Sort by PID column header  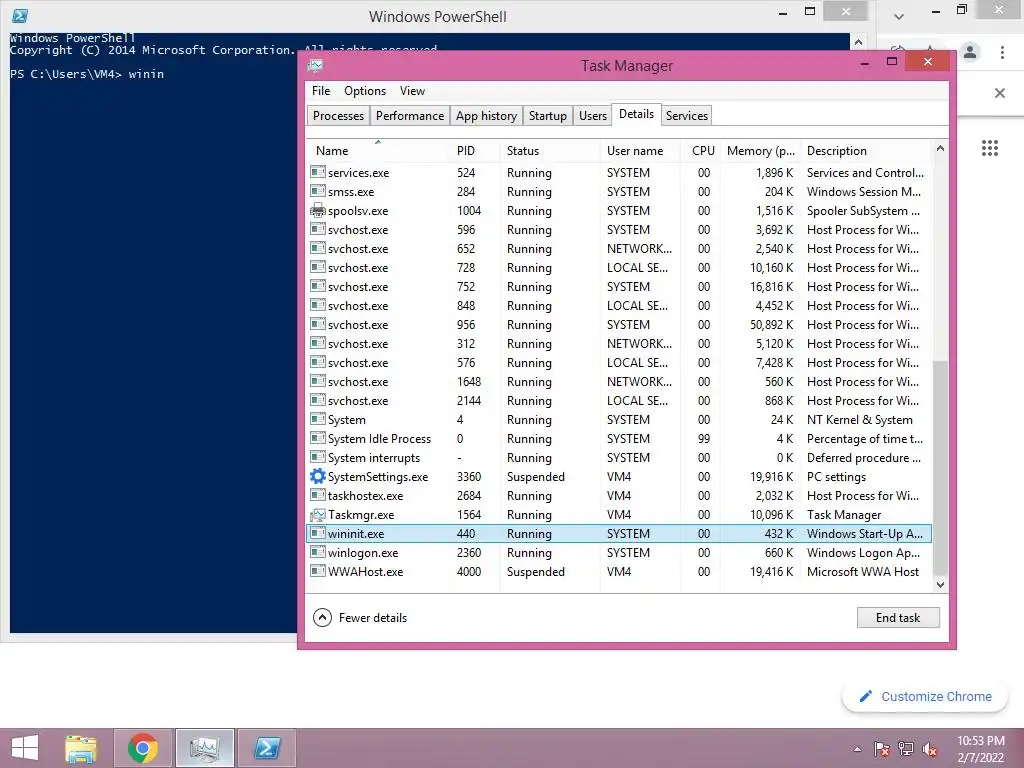click(475, 151)
